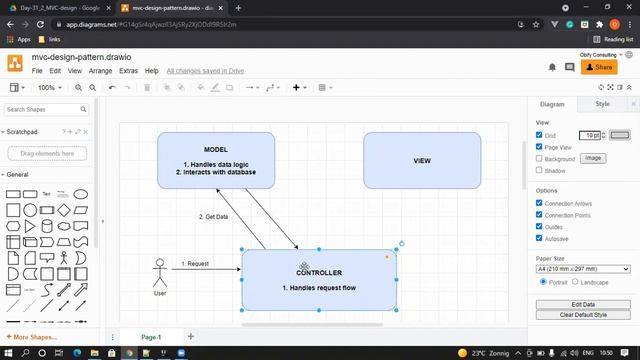Enable the Background checkbox

coord(539,158)
